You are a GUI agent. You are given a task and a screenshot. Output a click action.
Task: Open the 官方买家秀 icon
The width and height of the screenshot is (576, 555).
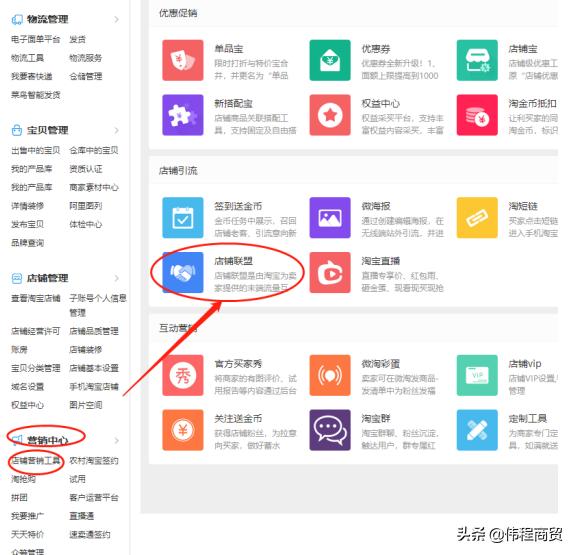click(x=183, y=375)
